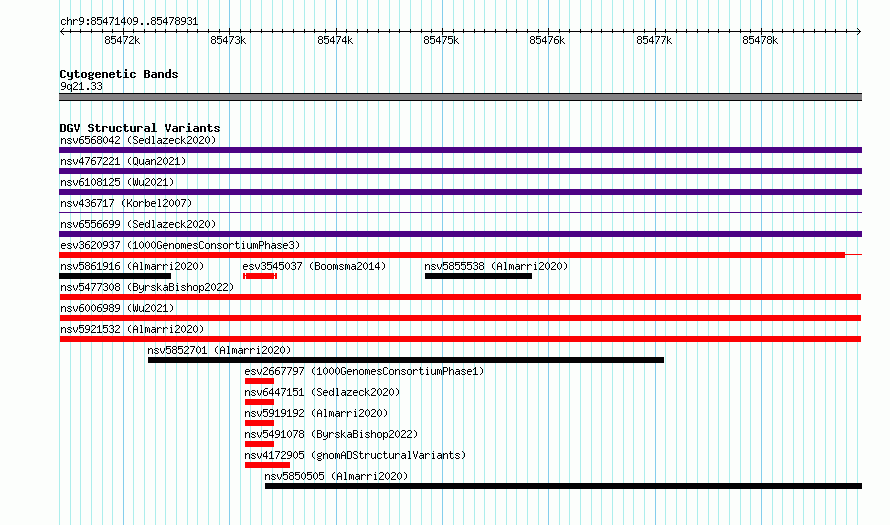890x525 pixels.
Task: Click the 85474k ruler tick label
Action: pos(335,40)
